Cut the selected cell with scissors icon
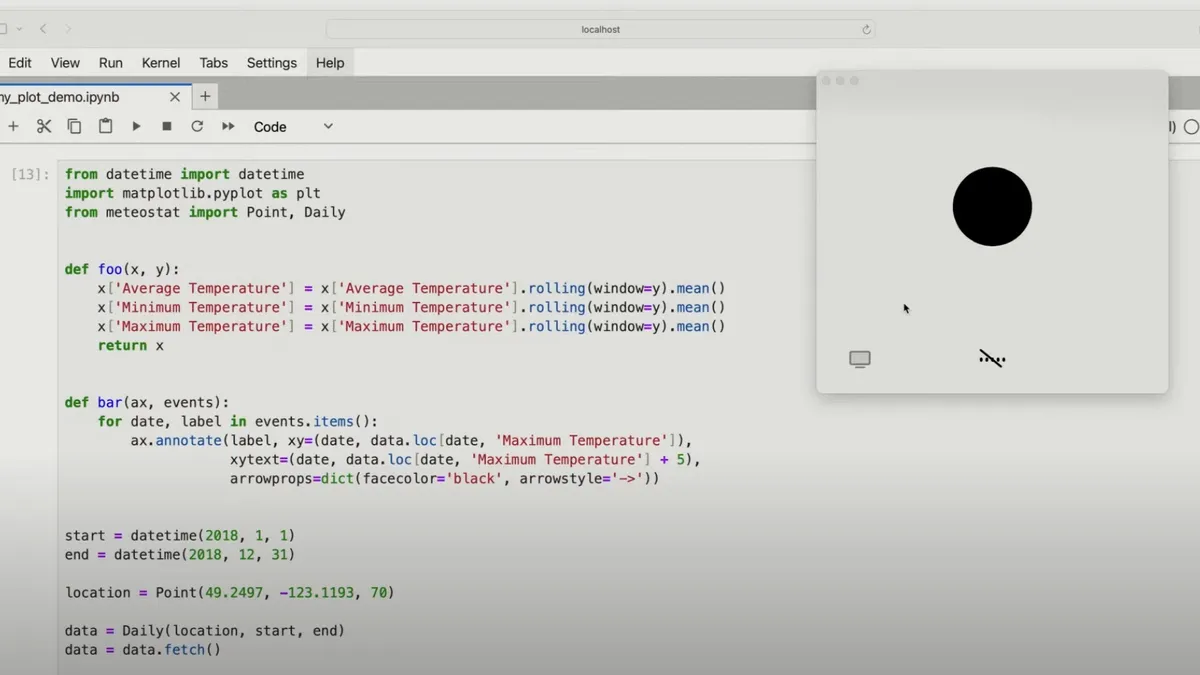1200x675 pixels. pyautogui.click(x=44, y=127)
